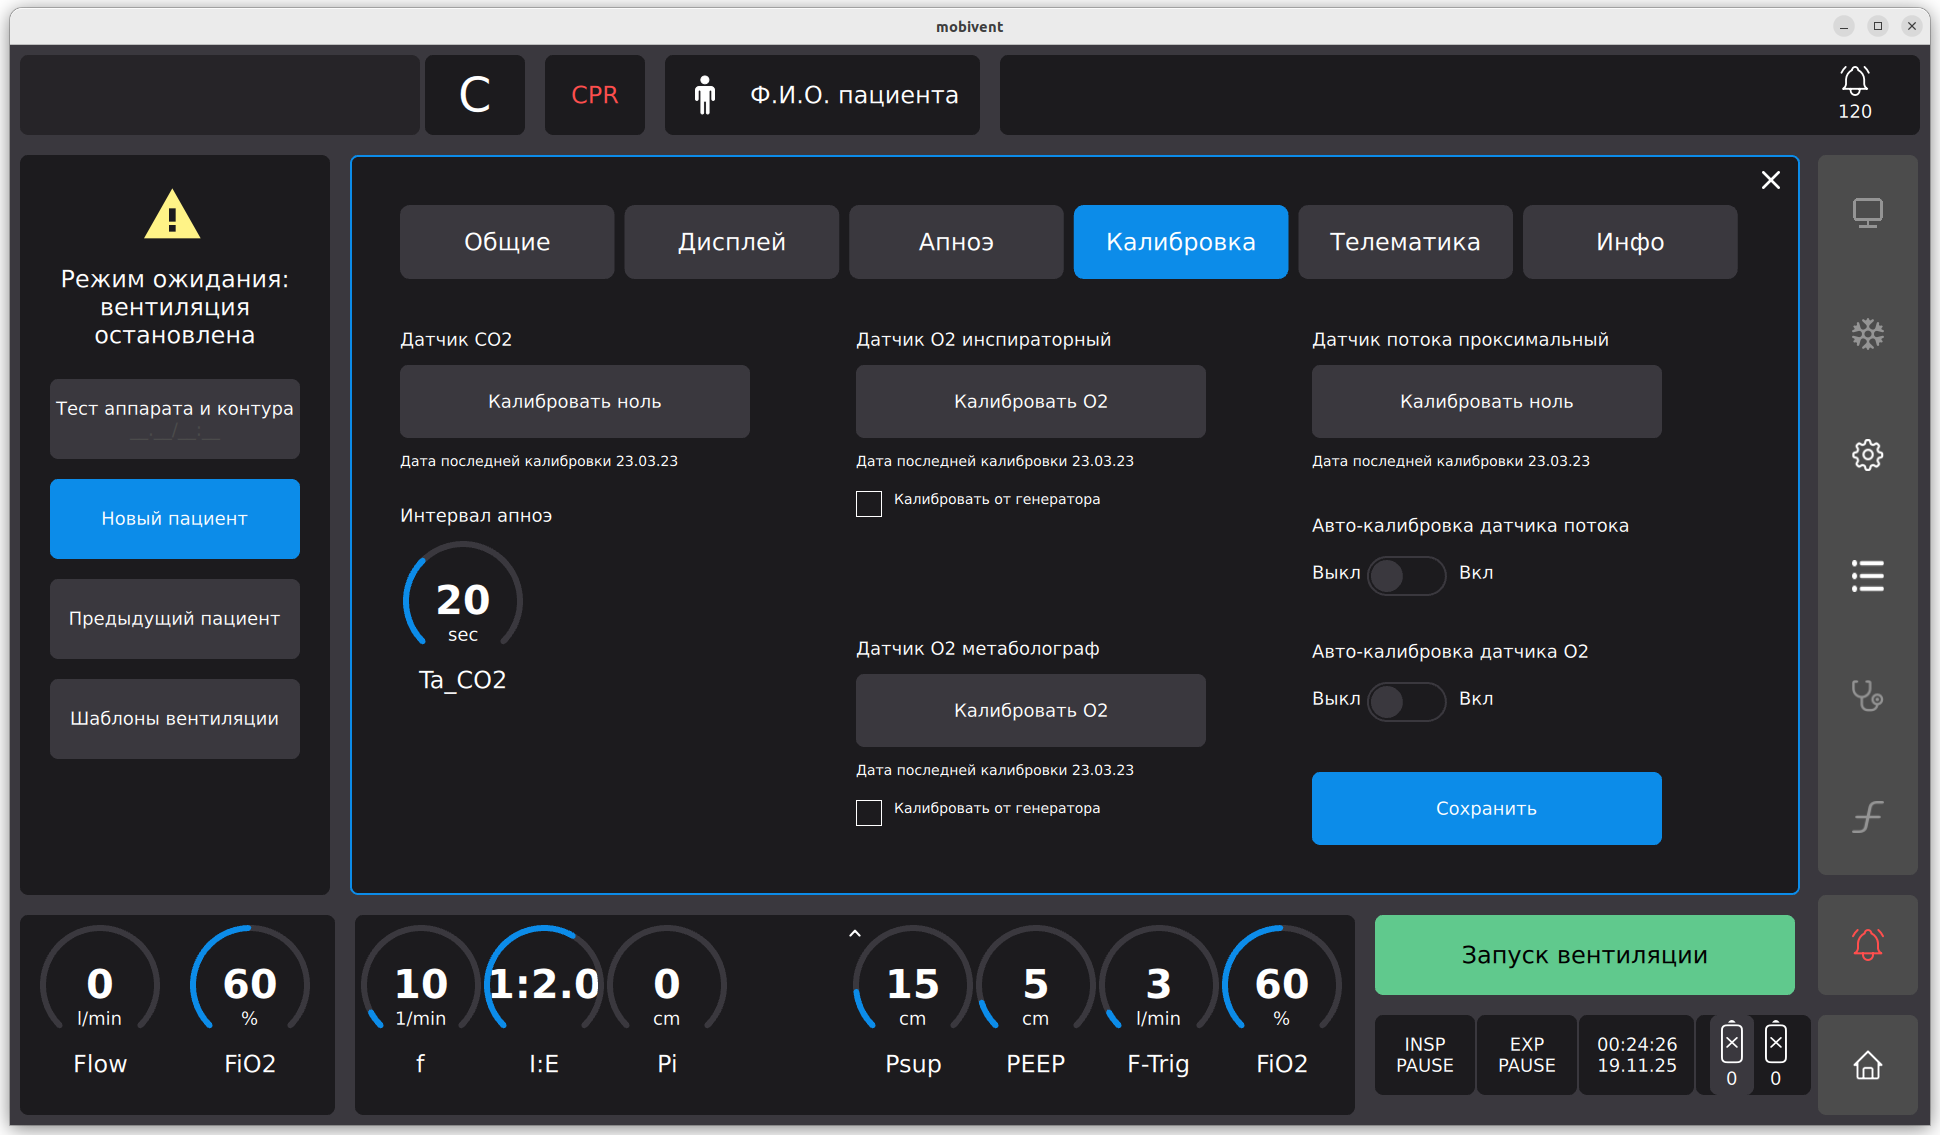Image resolution: width=1940 pixels, height=1135 pixels.
Task: Click the red alarm bell icon
Action: click(1867, 945)
